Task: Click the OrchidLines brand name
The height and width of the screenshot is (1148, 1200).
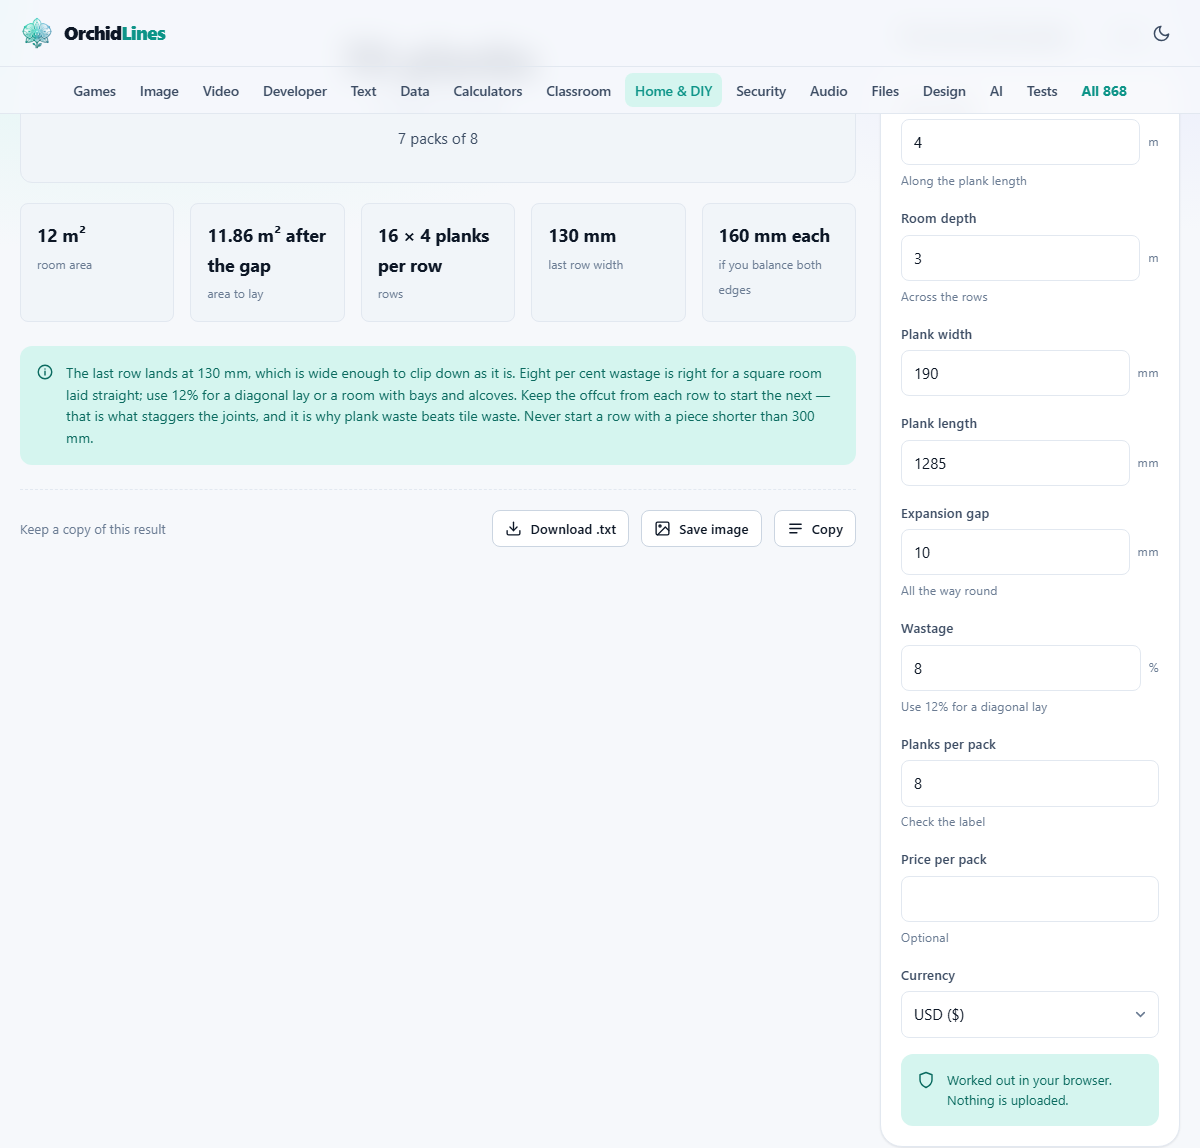Action: (115, 33)
